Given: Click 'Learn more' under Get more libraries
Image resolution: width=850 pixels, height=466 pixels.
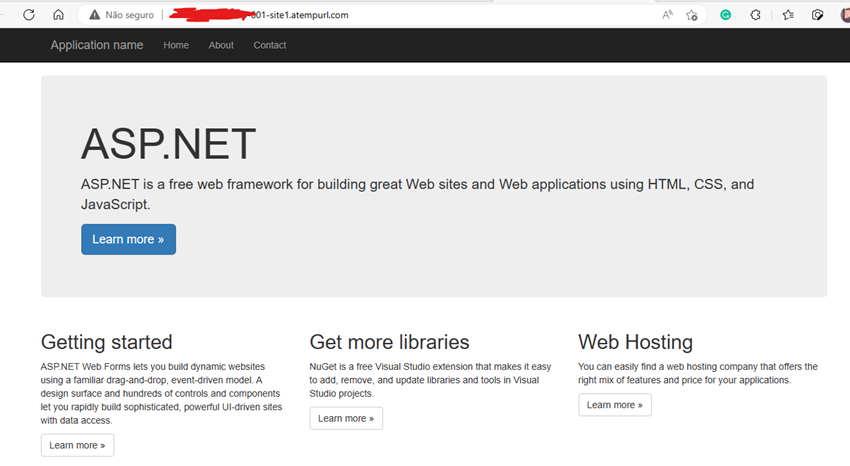Looking at the screenshot, I should [346, 418].
